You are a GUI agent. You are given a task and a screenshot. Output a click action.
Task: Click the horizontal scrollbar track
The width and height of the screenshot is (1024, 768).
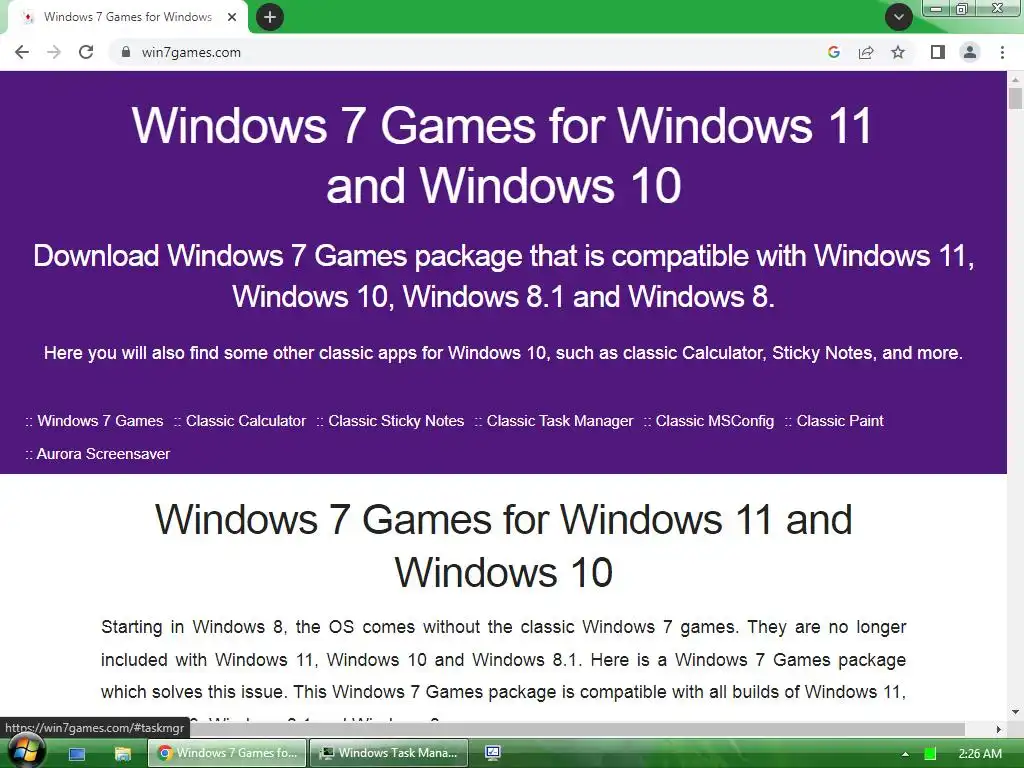tap(978, 729)
